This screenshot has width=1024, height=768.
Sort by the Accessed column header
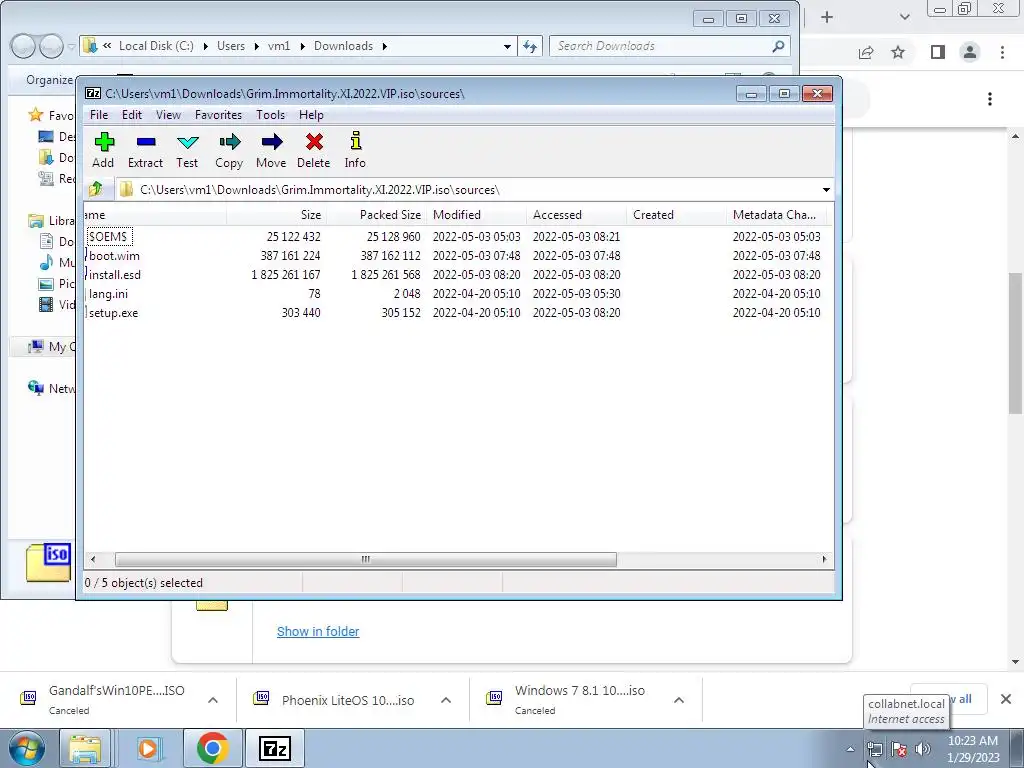point(576,215)
